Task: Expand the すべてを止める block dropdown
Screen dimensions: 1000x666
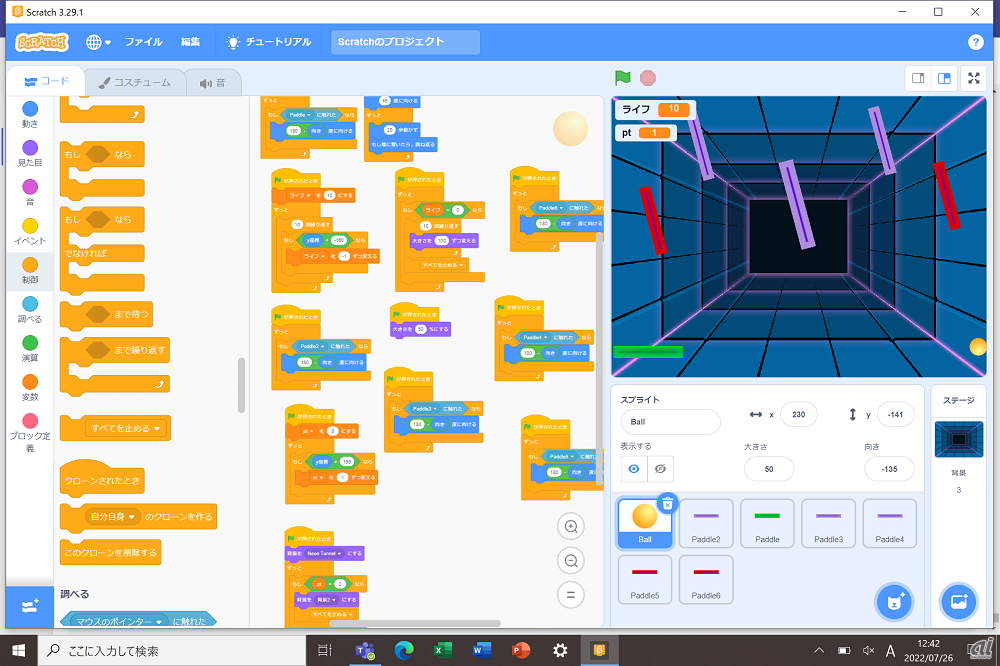Action: 158,429
